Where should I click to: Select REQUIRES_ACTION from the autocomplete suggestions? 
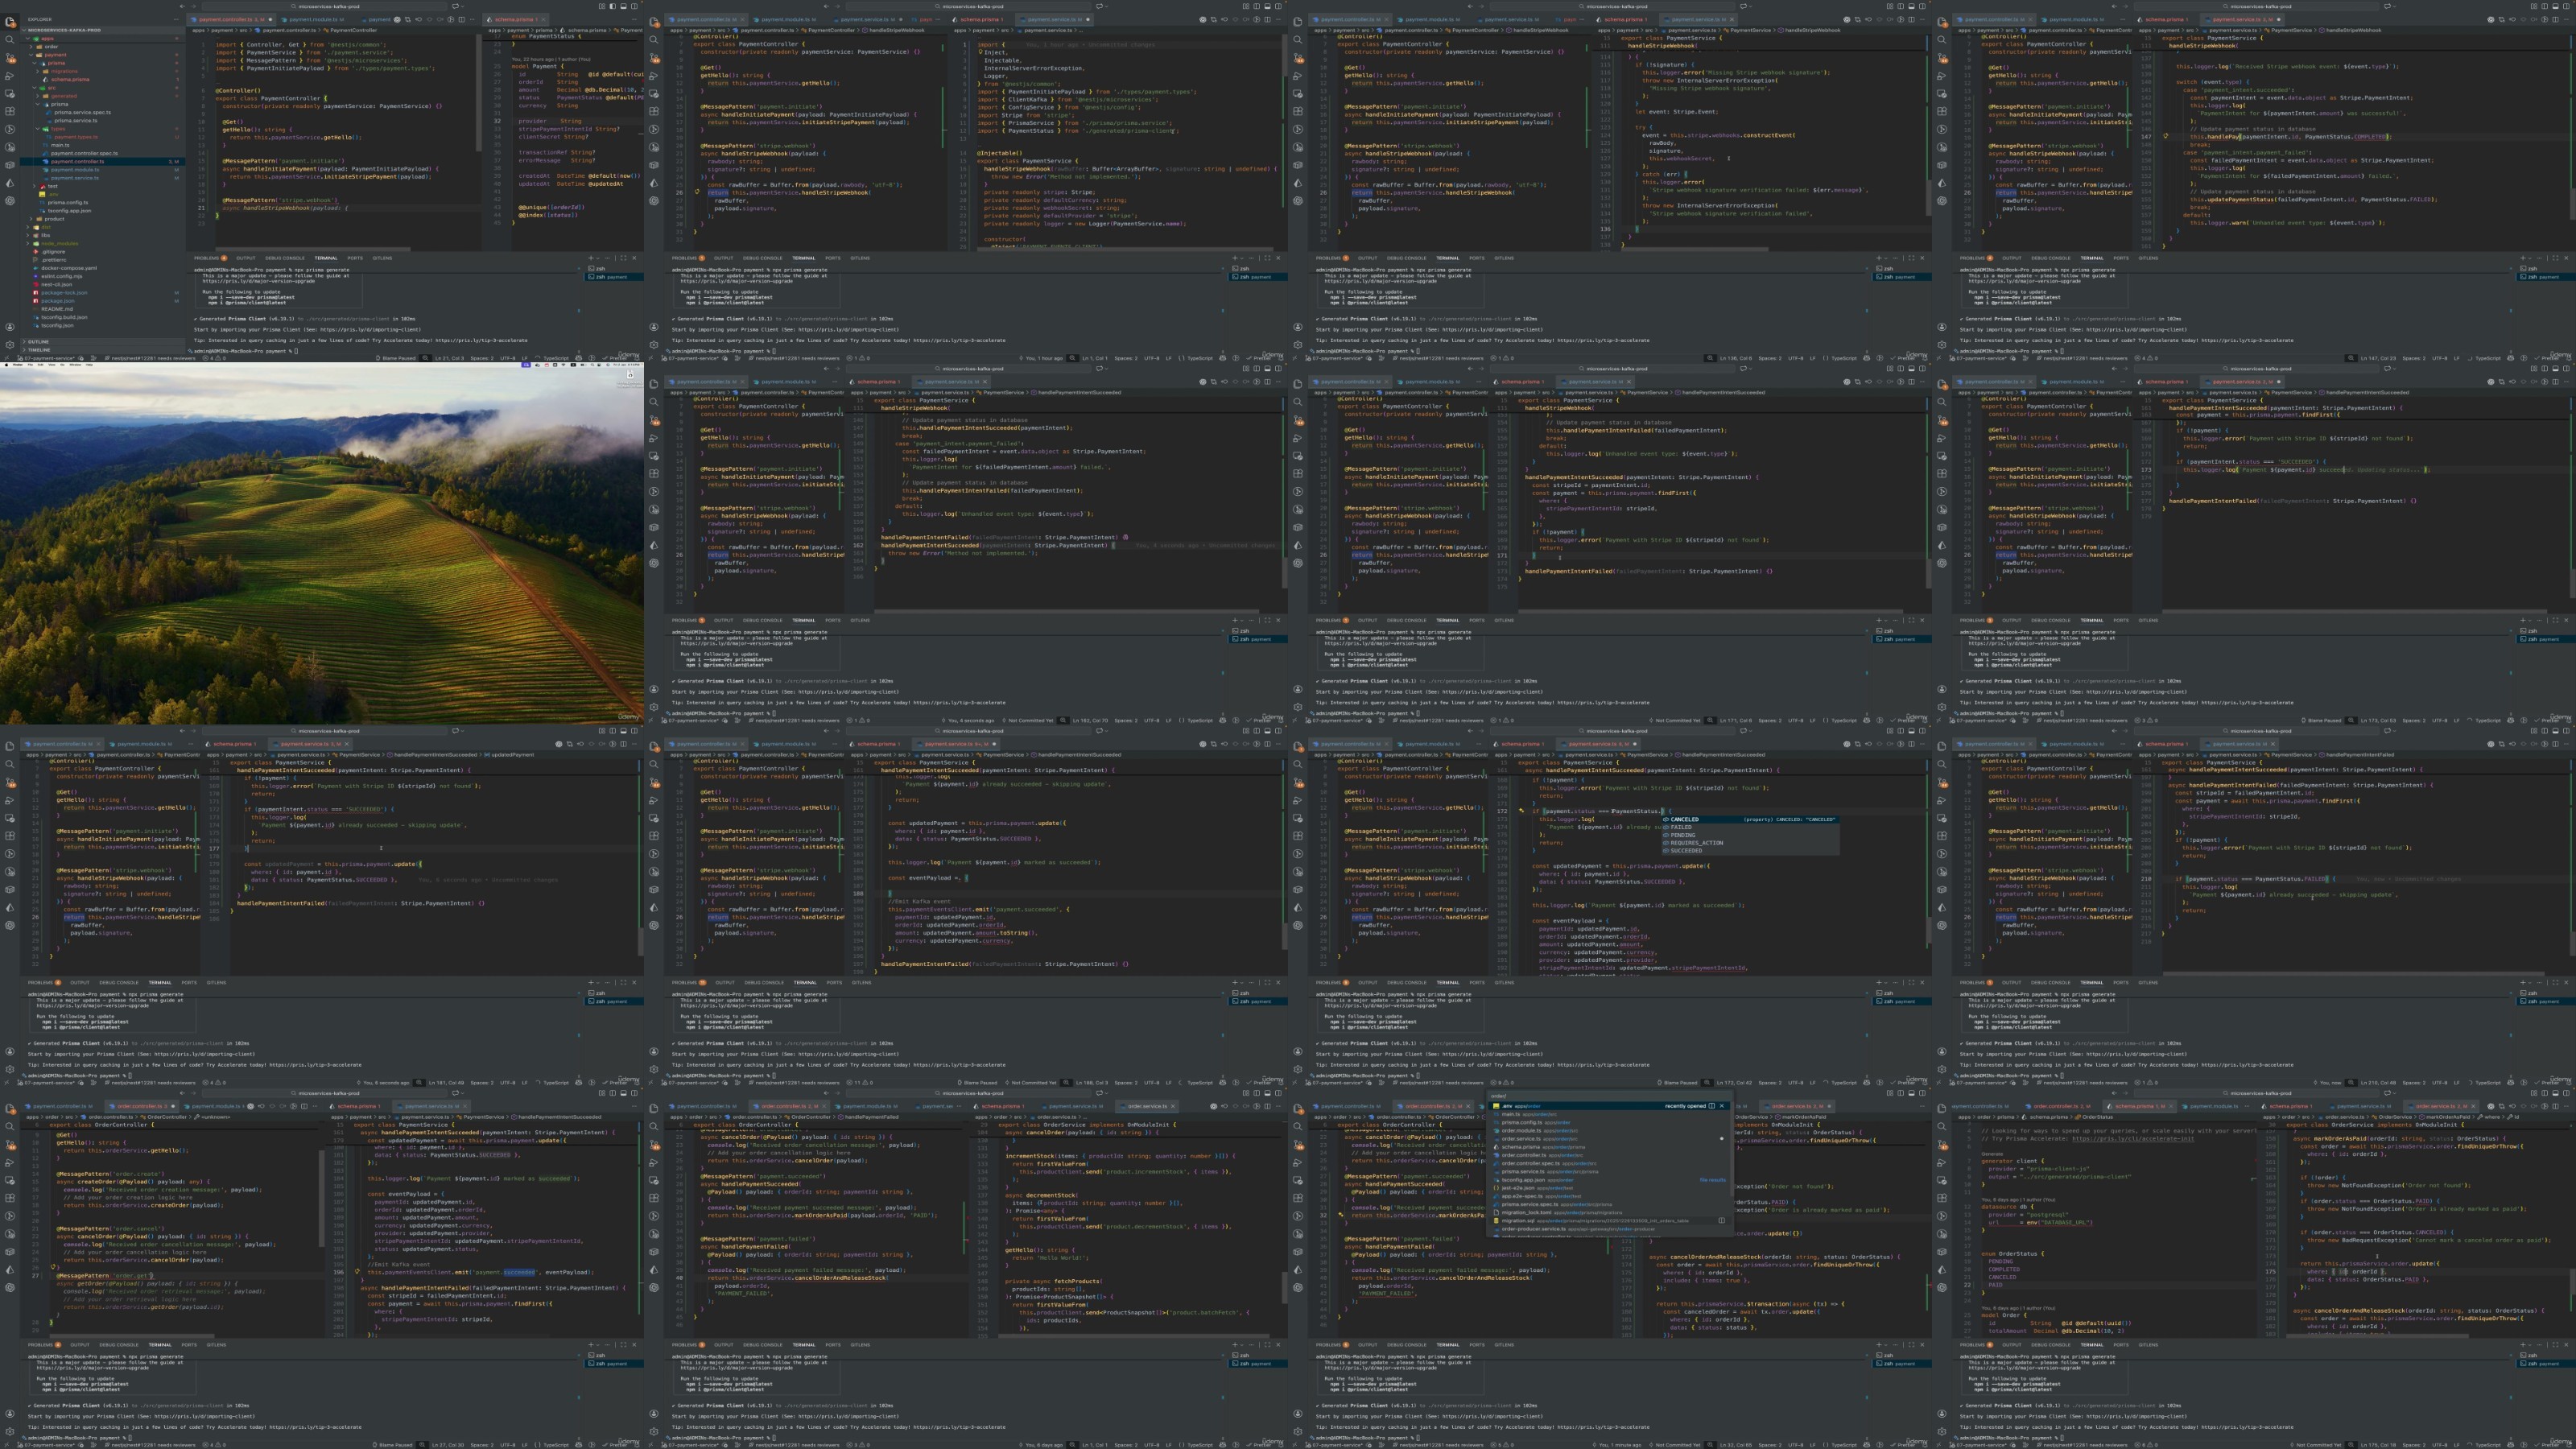point(1696,843)
